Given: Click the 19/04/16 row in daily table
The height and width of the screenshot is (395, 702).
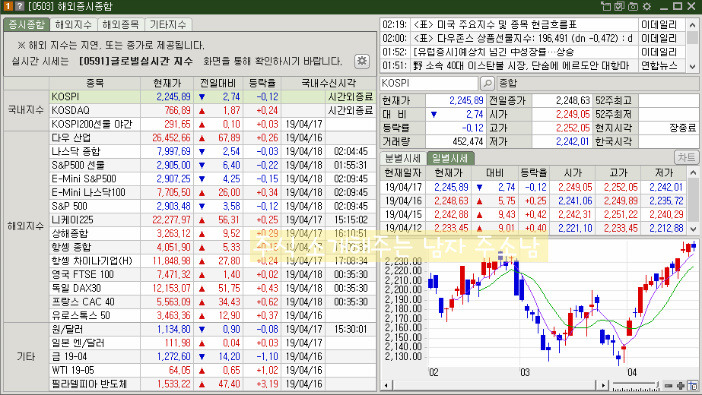Looking at the screenshot, I should (535, 201).
